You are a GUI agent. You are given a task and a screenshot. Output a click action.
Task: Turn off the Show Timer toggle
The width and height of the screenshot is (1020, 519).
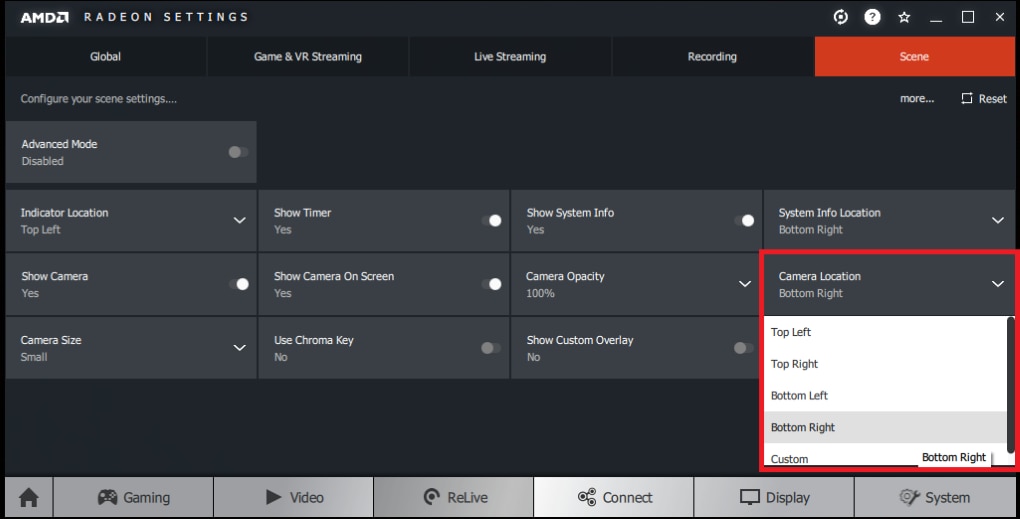[x=491, y=220]
